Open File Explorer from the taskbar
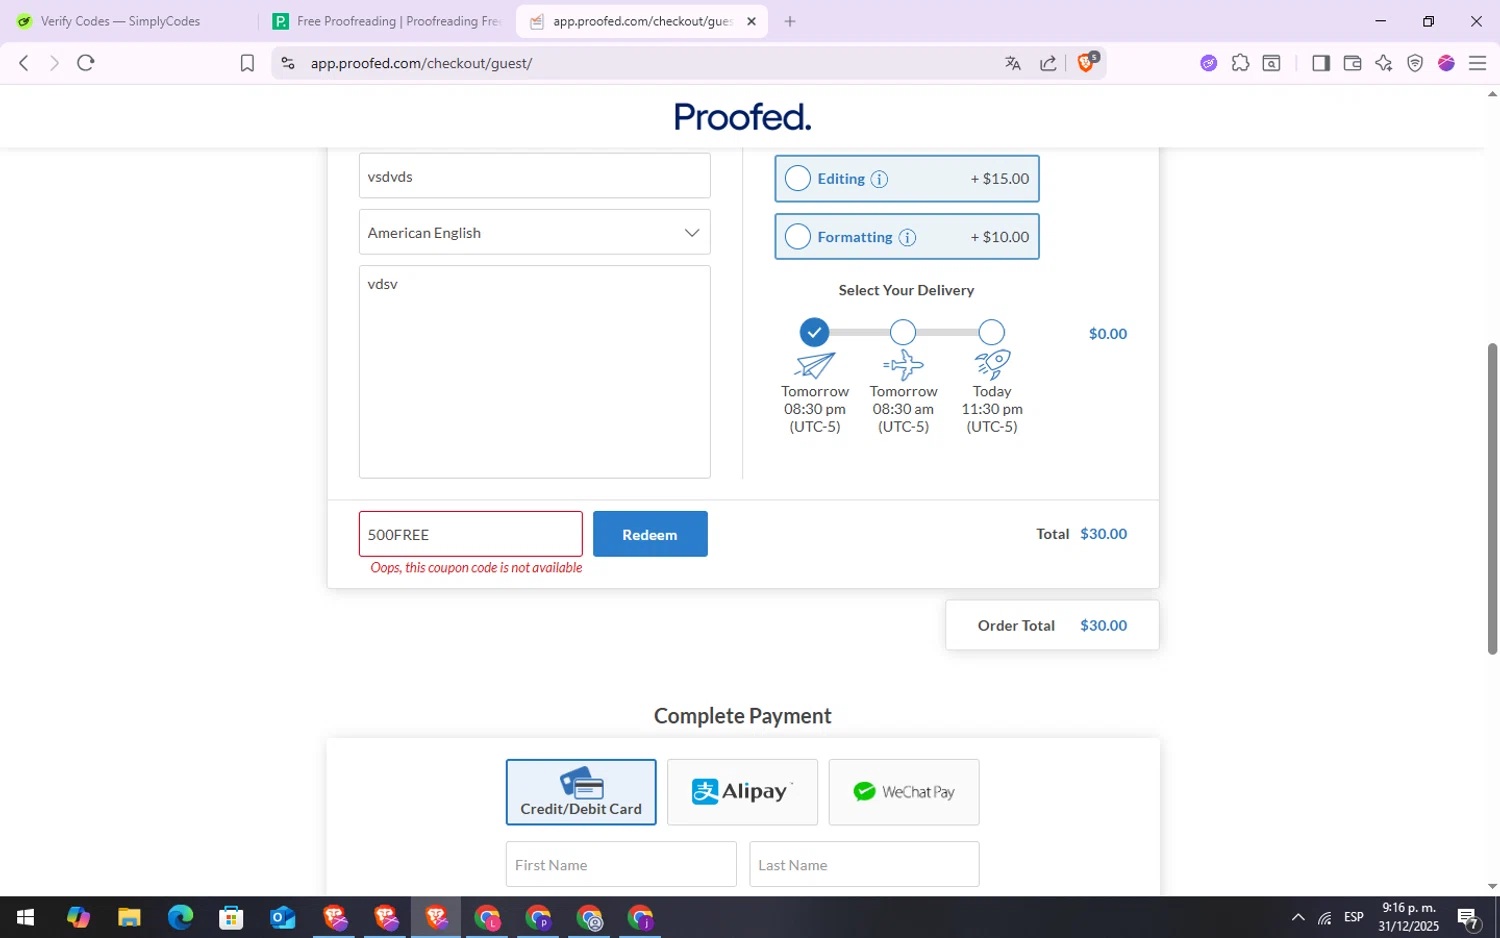 [129, 917]
